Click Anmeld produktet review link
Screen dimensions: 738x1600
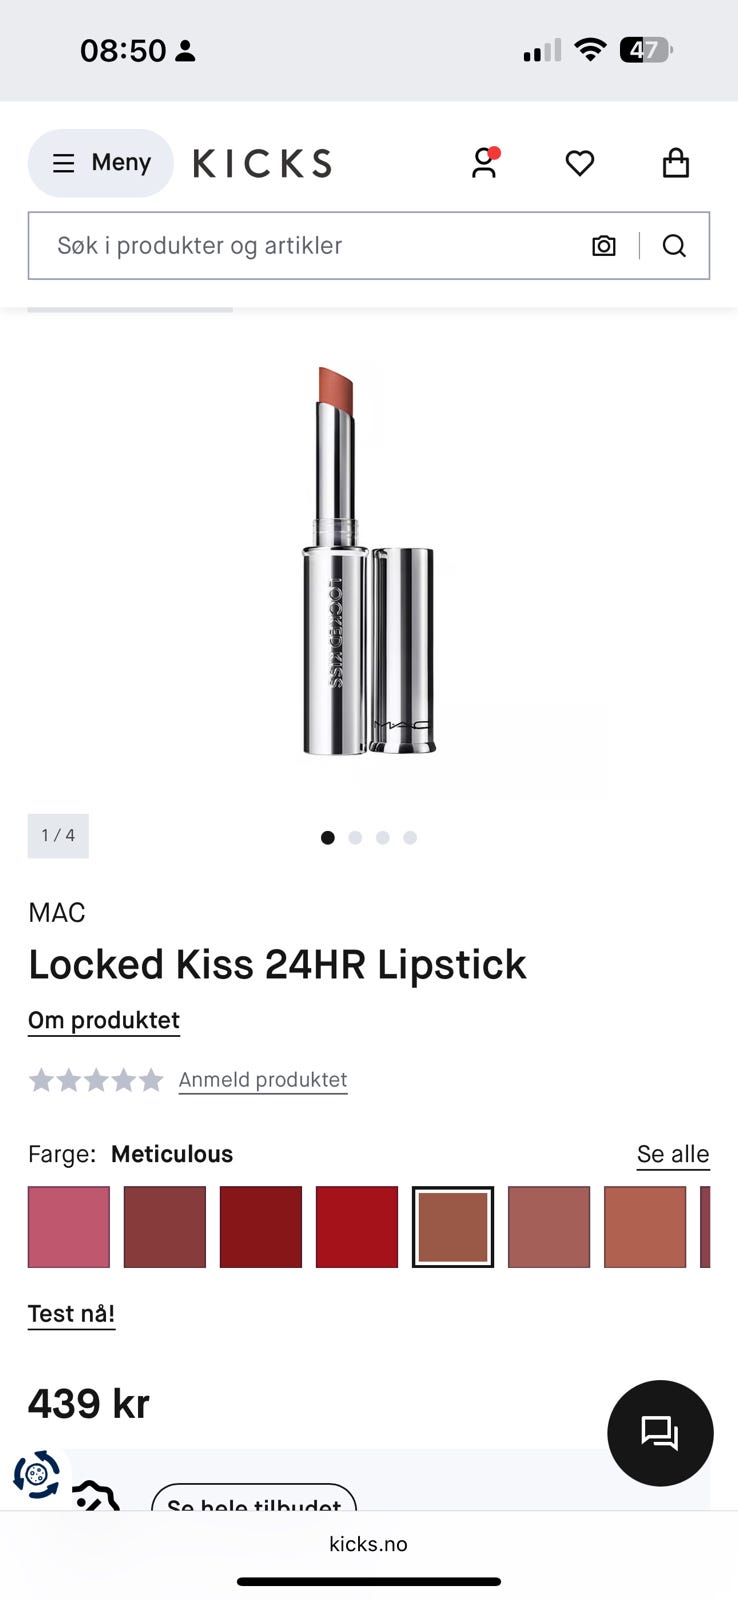click(x=263, y=1080)
